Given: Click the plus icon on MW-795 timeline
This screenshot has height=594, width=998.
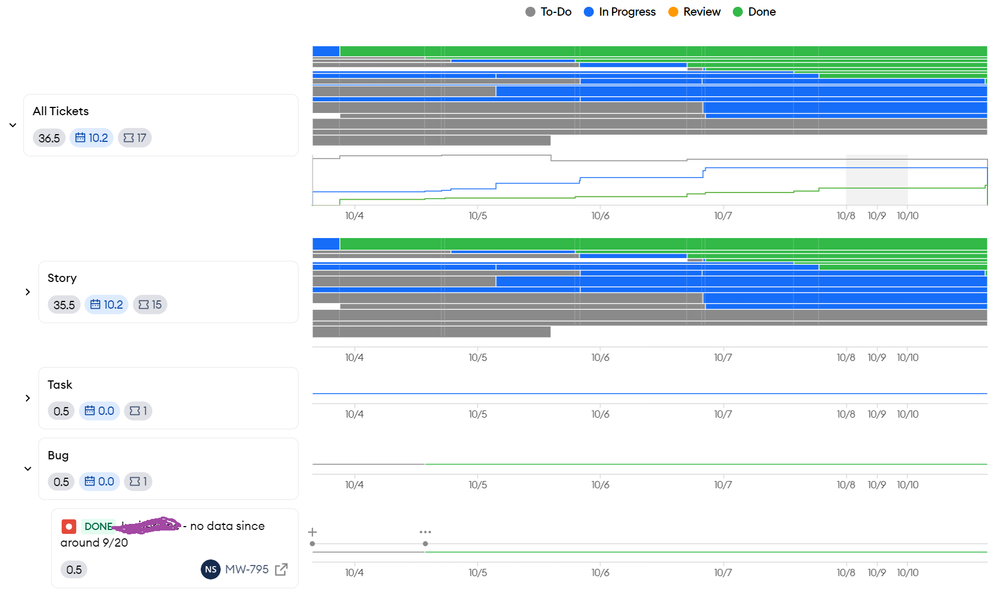Looking at the screenshot, I should point(312,532).
